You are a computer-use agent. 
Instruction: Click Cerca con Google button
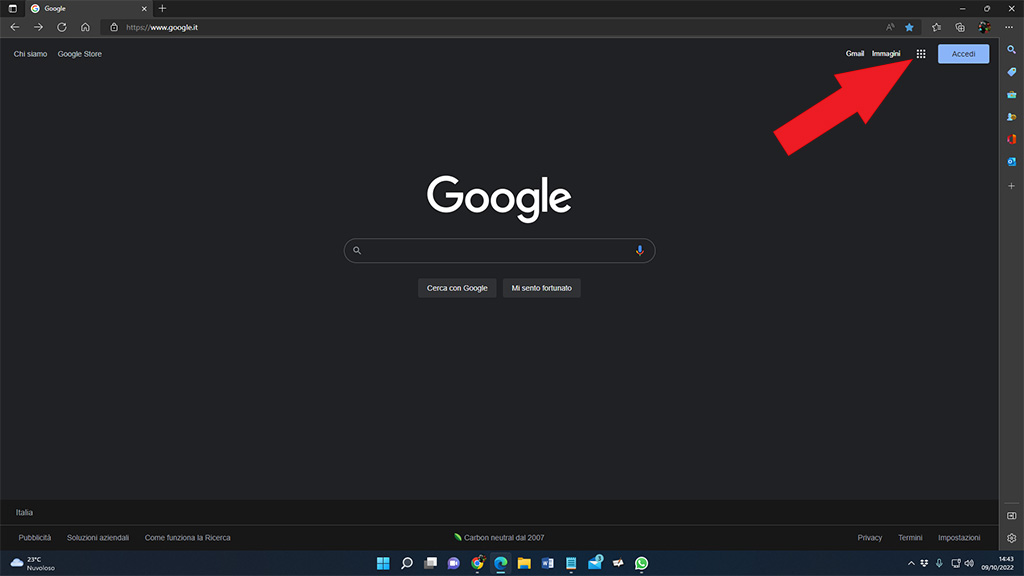[457, 288]
